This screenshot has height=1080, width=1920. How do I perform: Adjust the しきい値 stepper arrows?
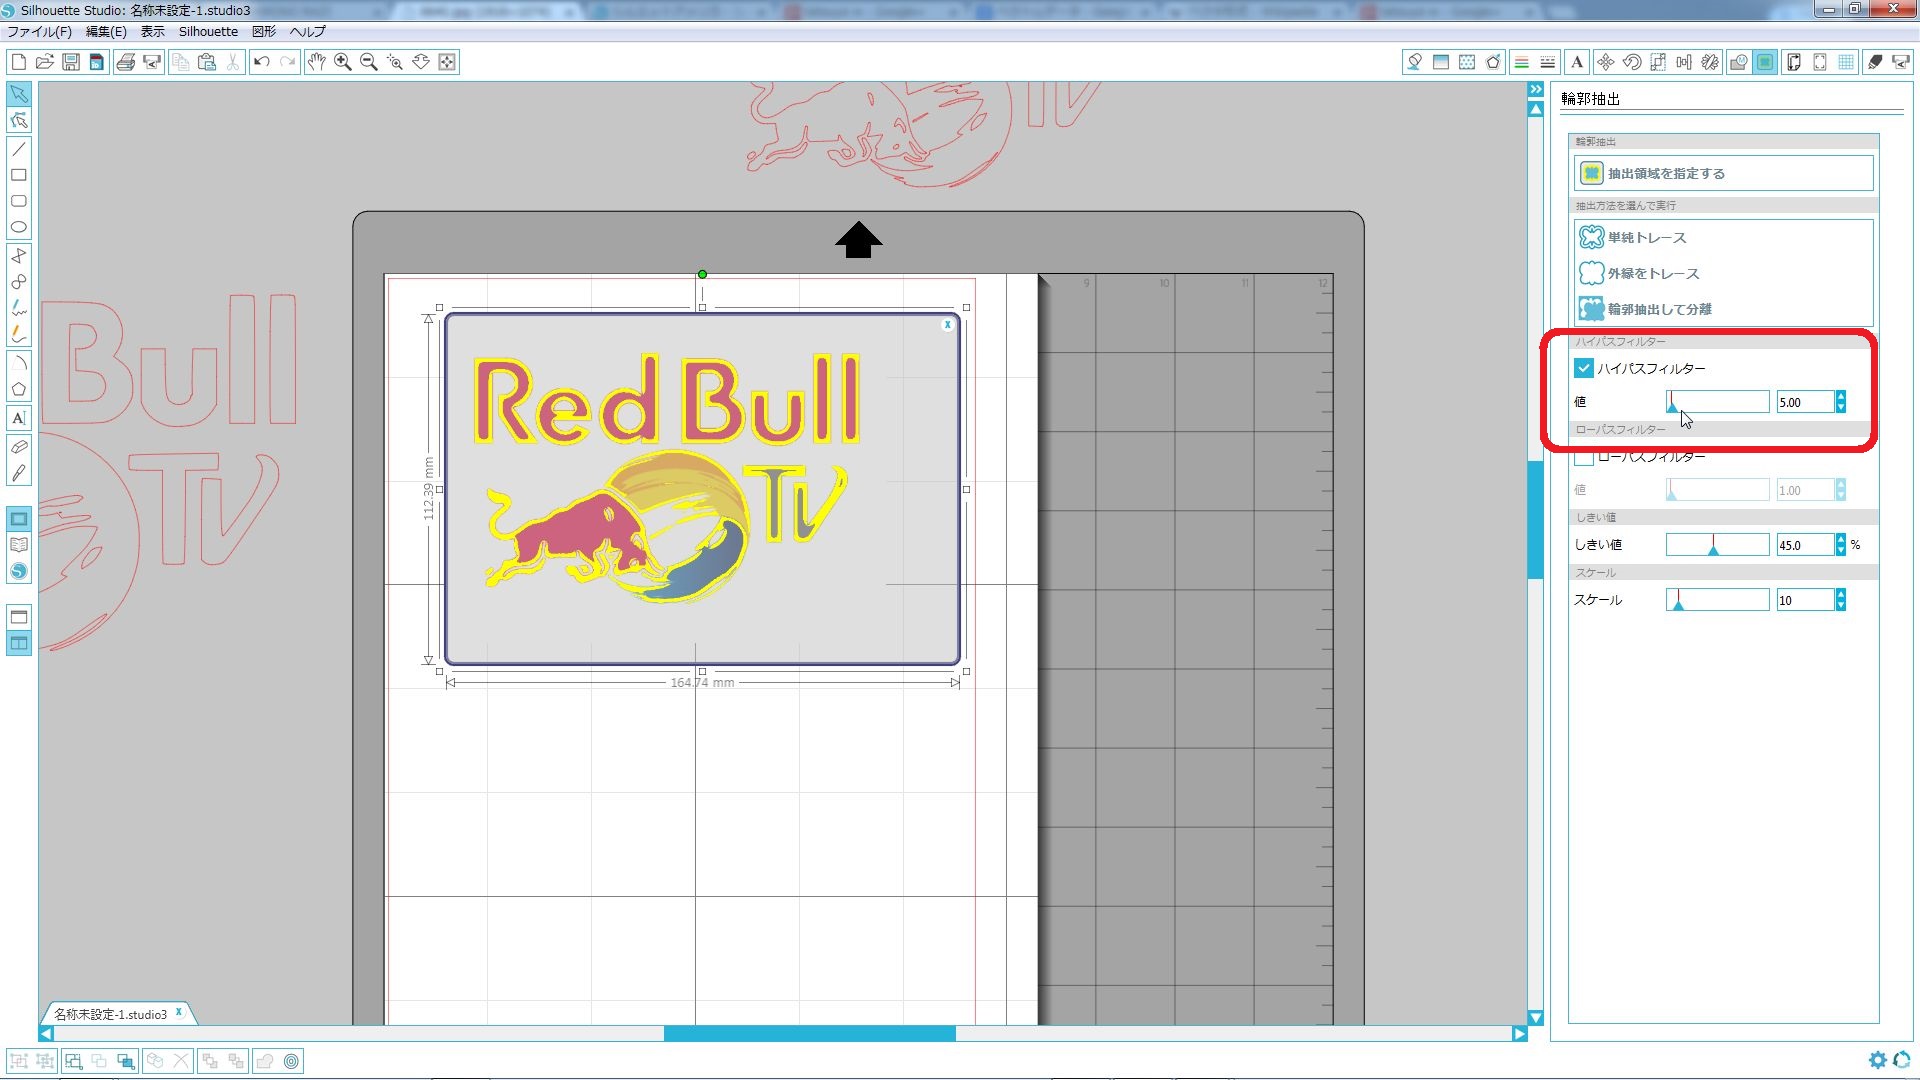[1841, 545]
